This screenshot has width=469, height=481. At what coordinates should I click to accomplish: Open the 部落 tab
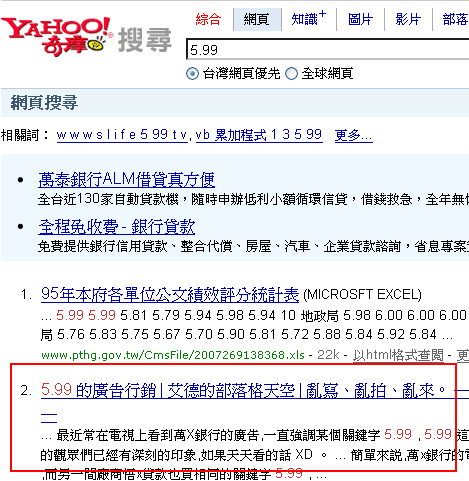pyautogui.click(x=455, y=19)
